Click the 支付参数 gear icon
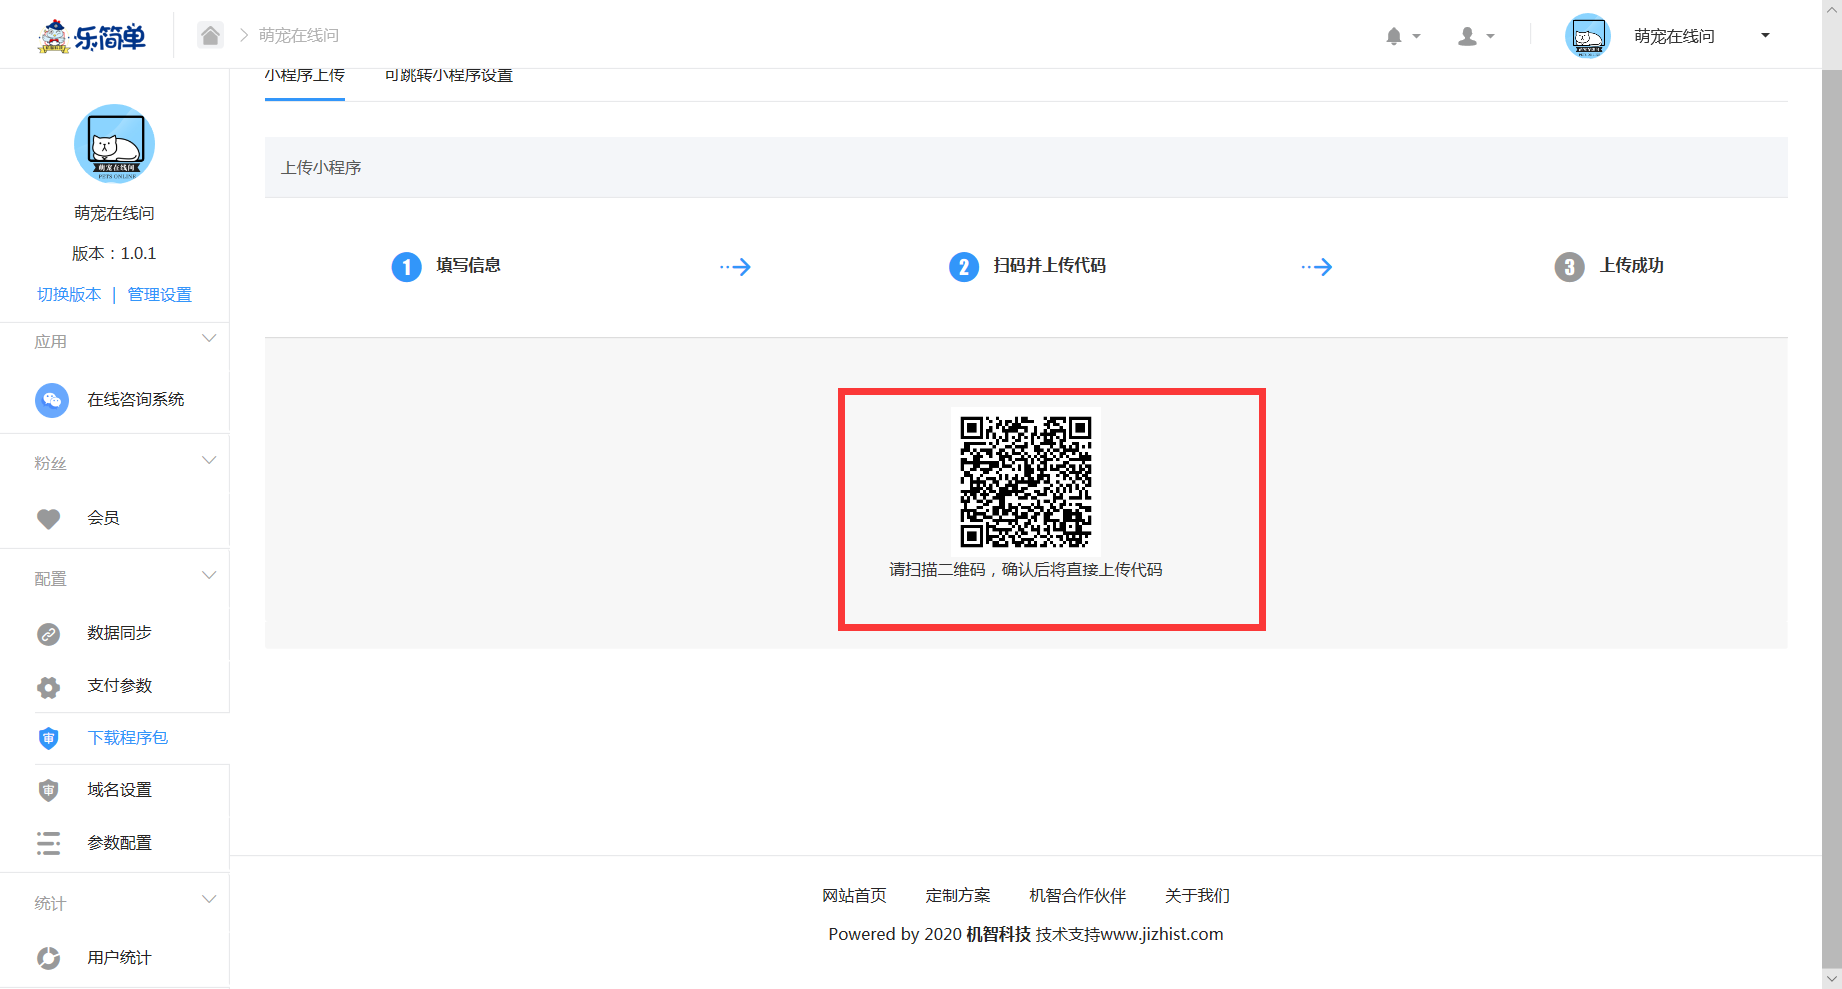 48,687
